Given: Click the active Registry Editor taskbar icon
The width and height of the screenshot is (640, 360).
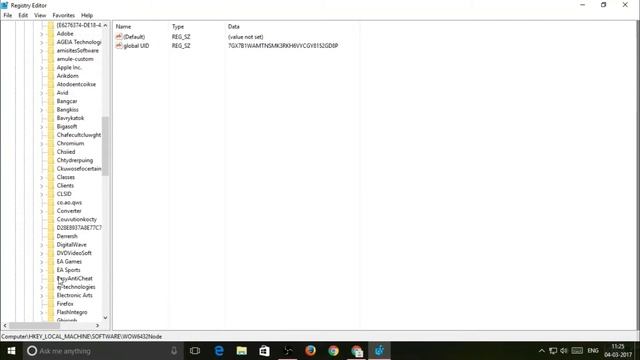Looking at the screenshot, I should click(x=380, y=351).
